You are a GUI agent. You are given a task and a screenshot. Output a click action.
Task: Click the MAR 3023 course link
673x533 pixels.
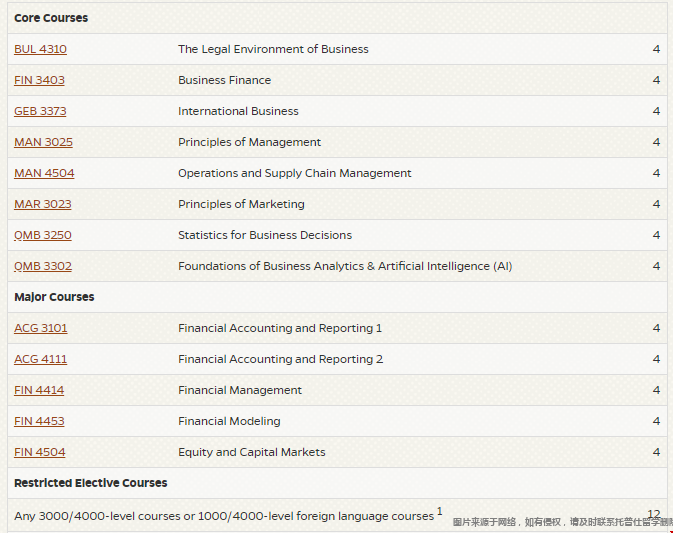point(43,204)
